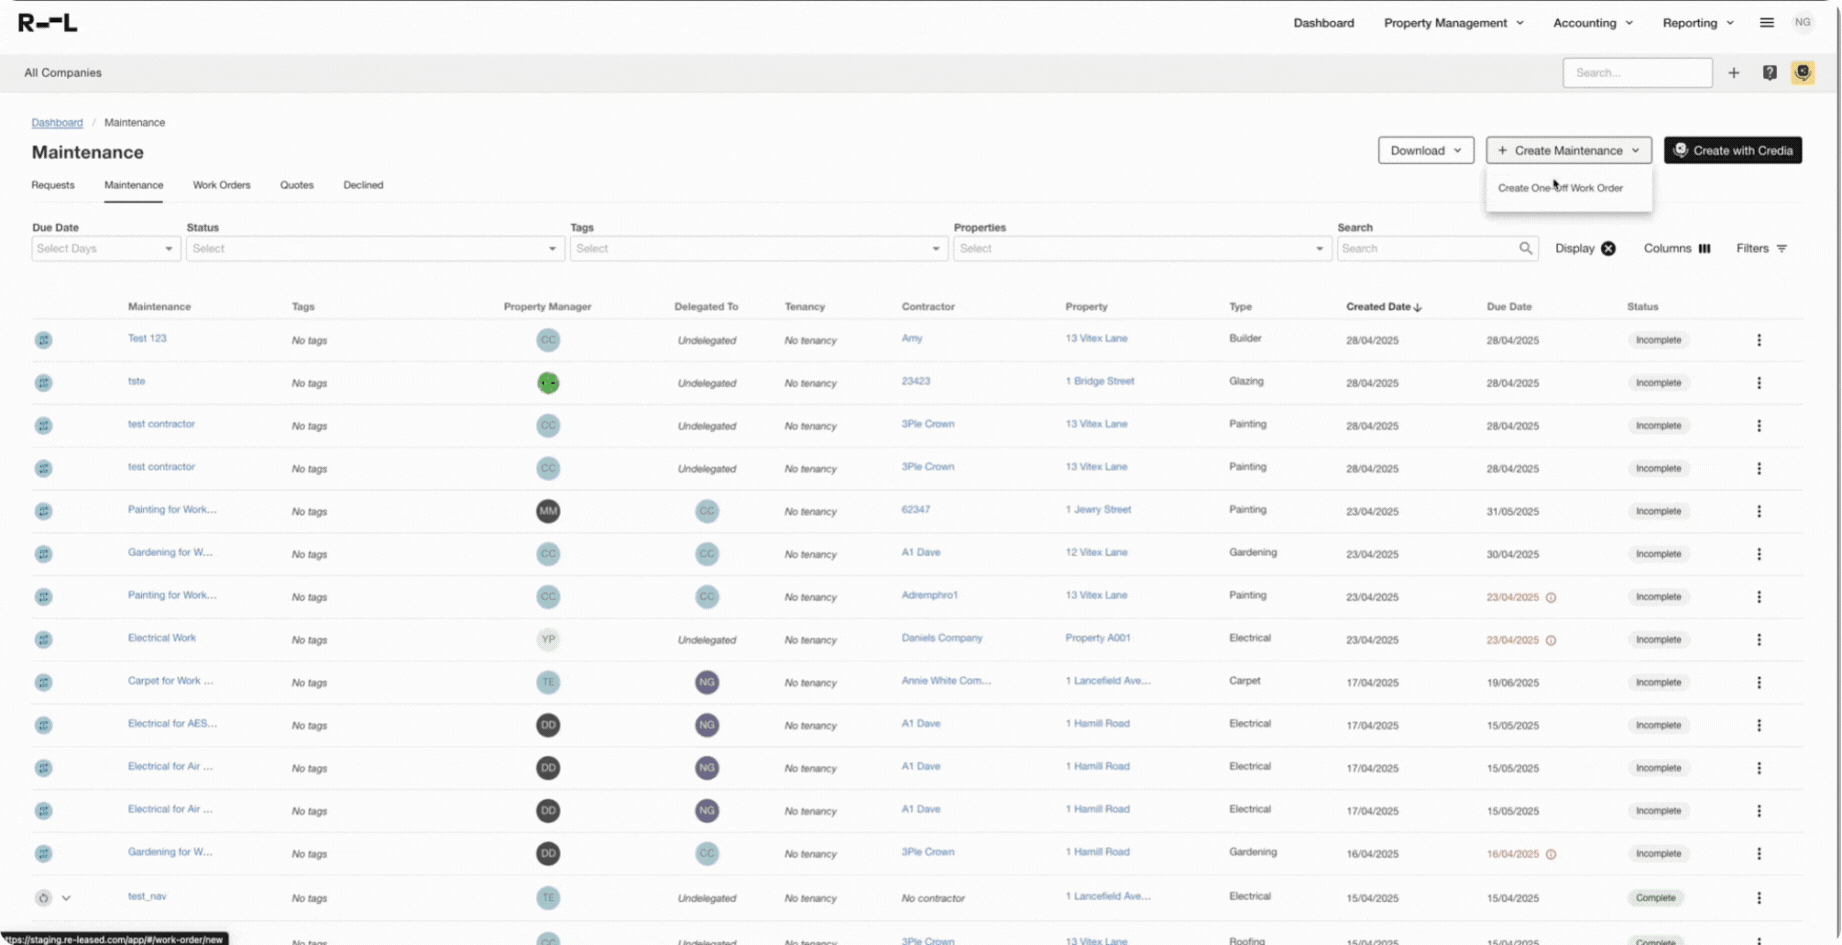This screenshot has height=945, width=1842.
Task: Open the Status filter dropdown
Action: pos(376,248)
